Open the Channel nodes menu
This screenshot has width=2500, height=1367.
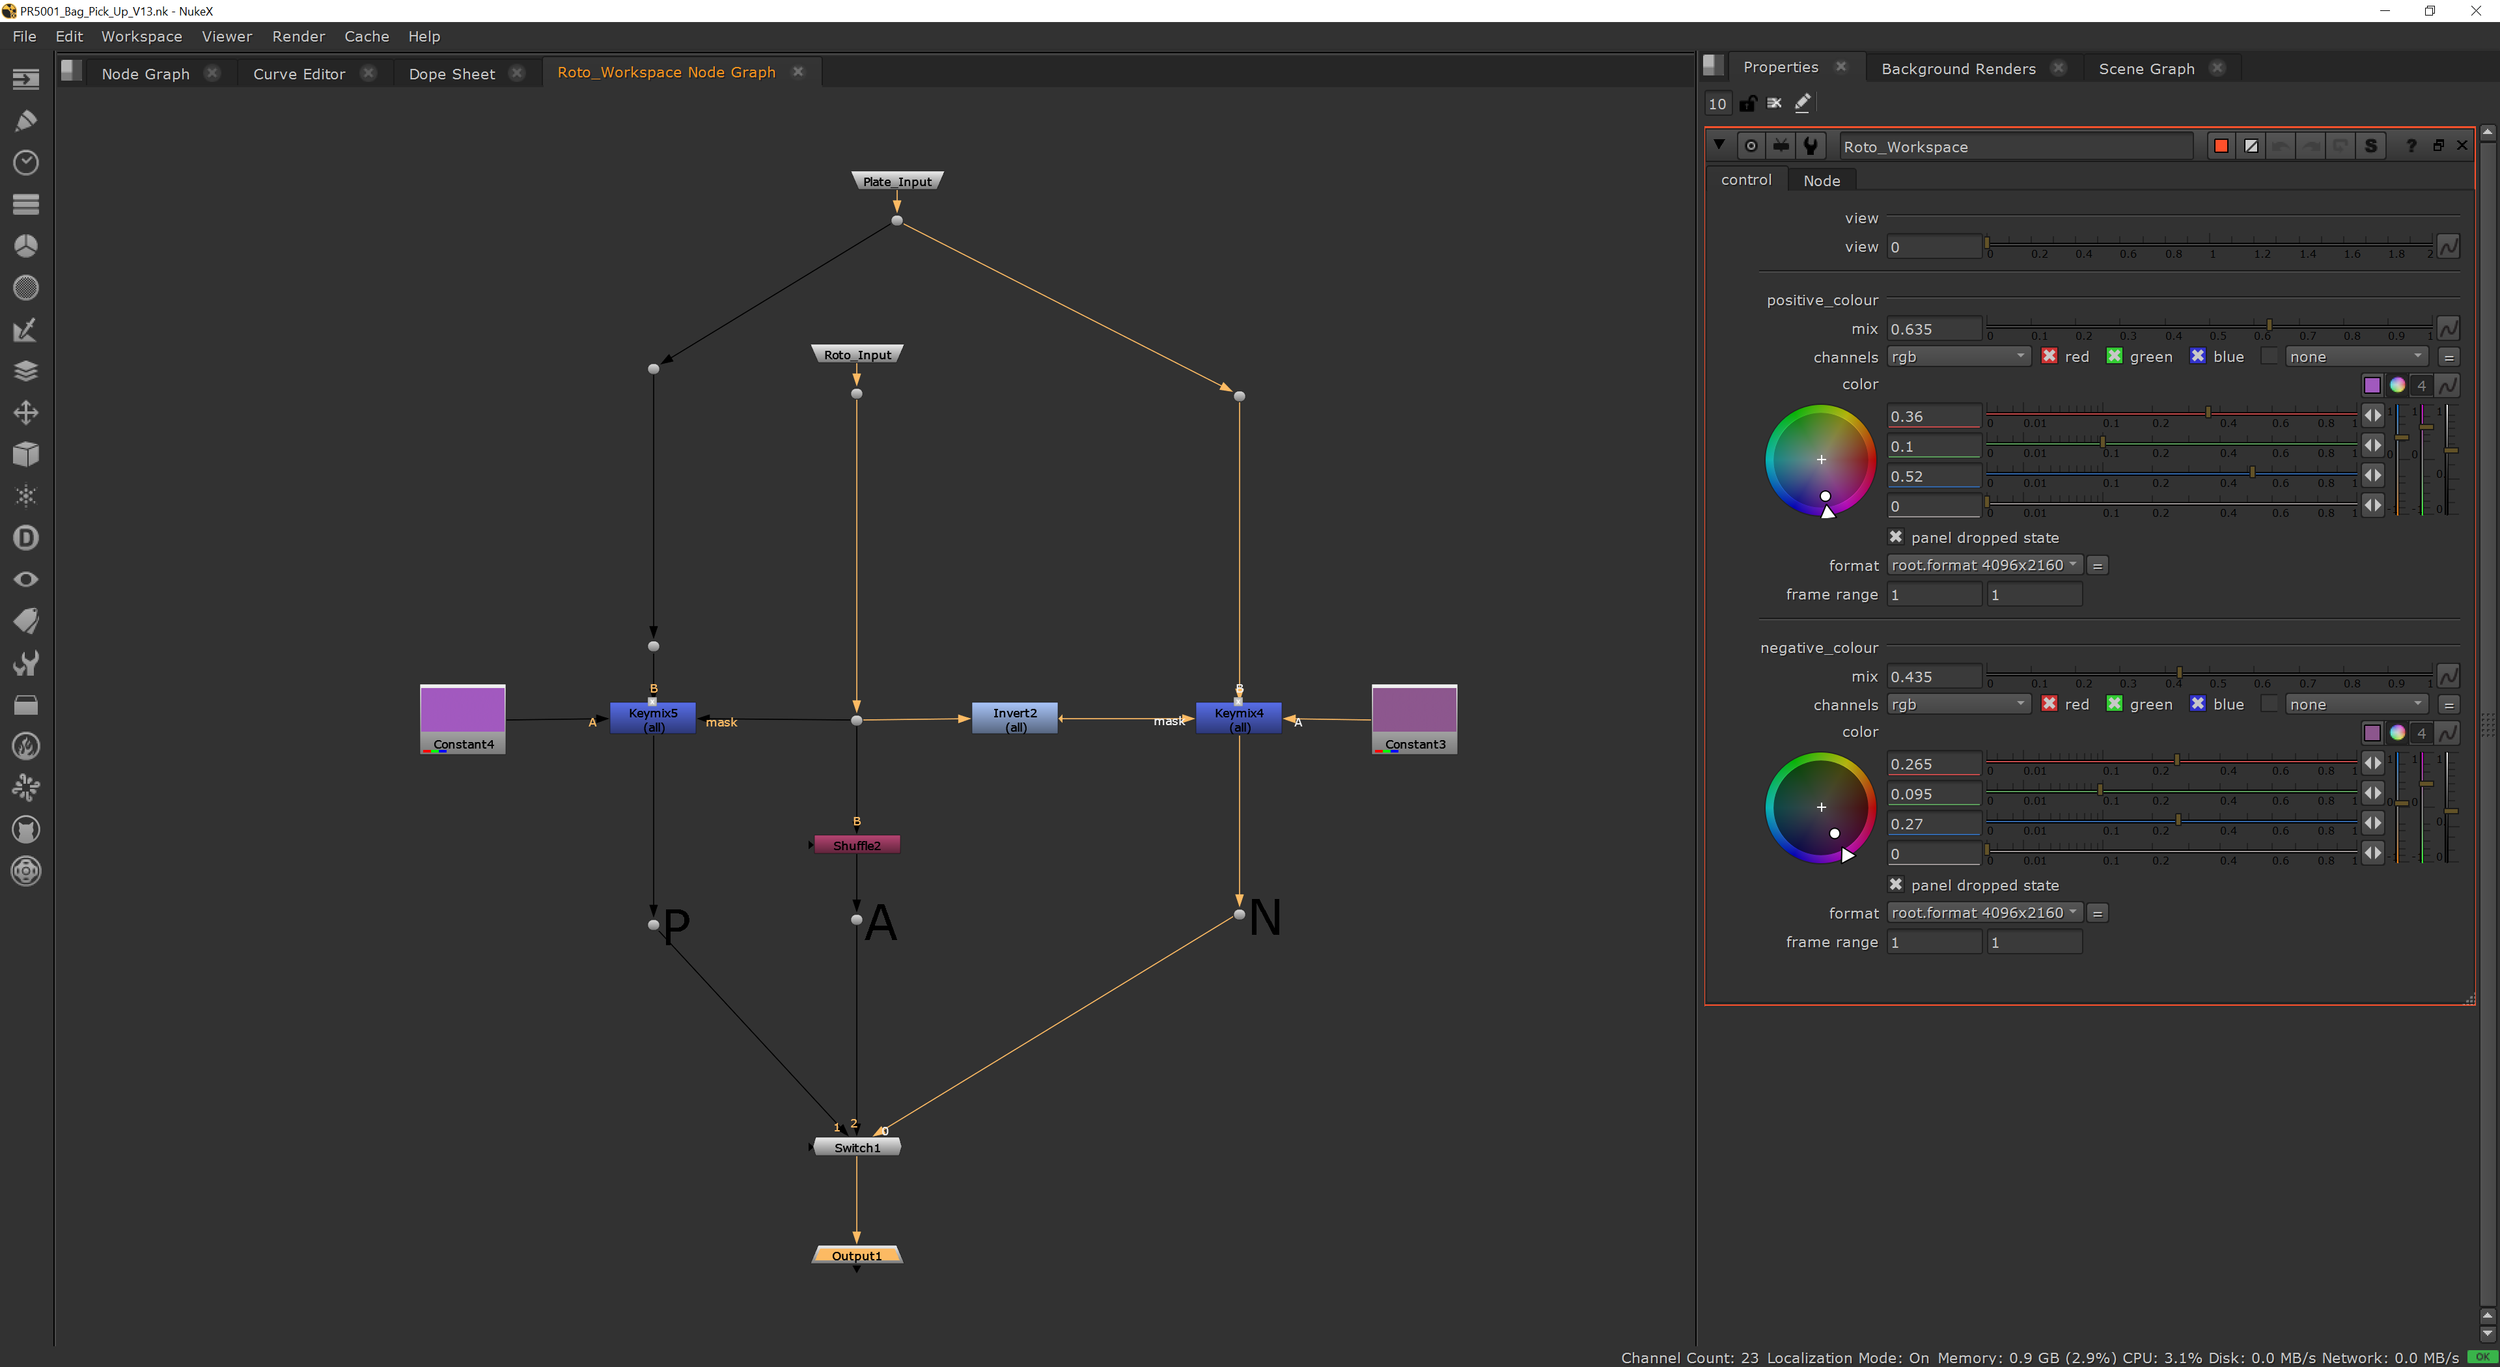(26, 204)
